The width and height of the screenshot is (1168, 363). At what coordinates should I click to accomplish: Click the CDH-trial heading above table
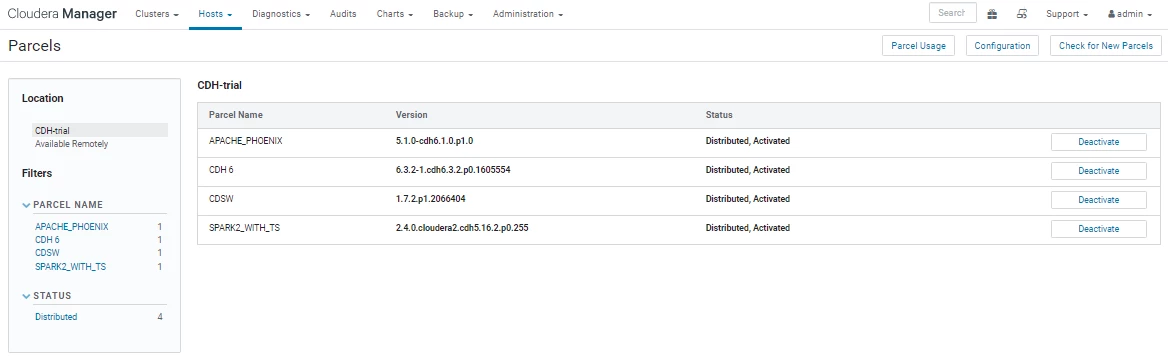click(x=220, y=86)
